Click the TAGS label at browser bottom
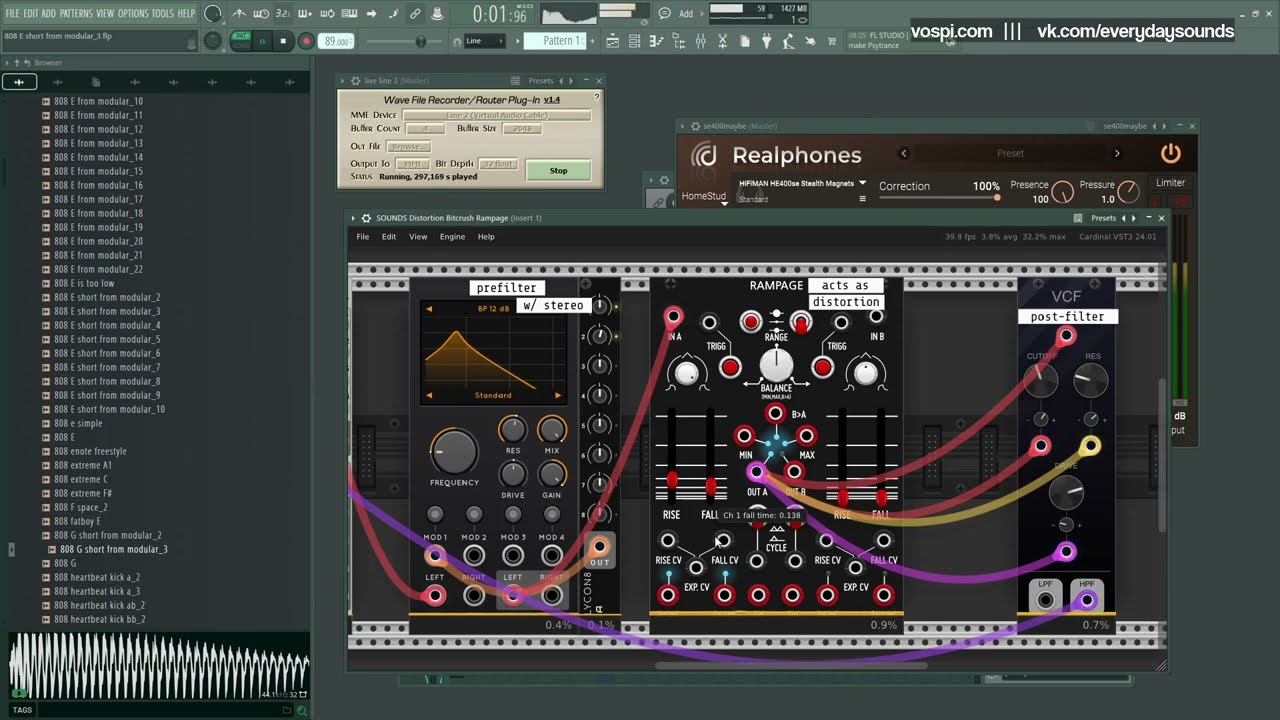Image resolution: width=1280 pixels, height=720 pixels. (x=22, y=710)
